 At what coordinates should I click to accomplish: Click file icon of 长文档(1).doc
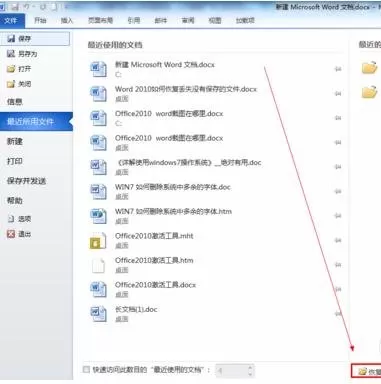coord(98,314)
